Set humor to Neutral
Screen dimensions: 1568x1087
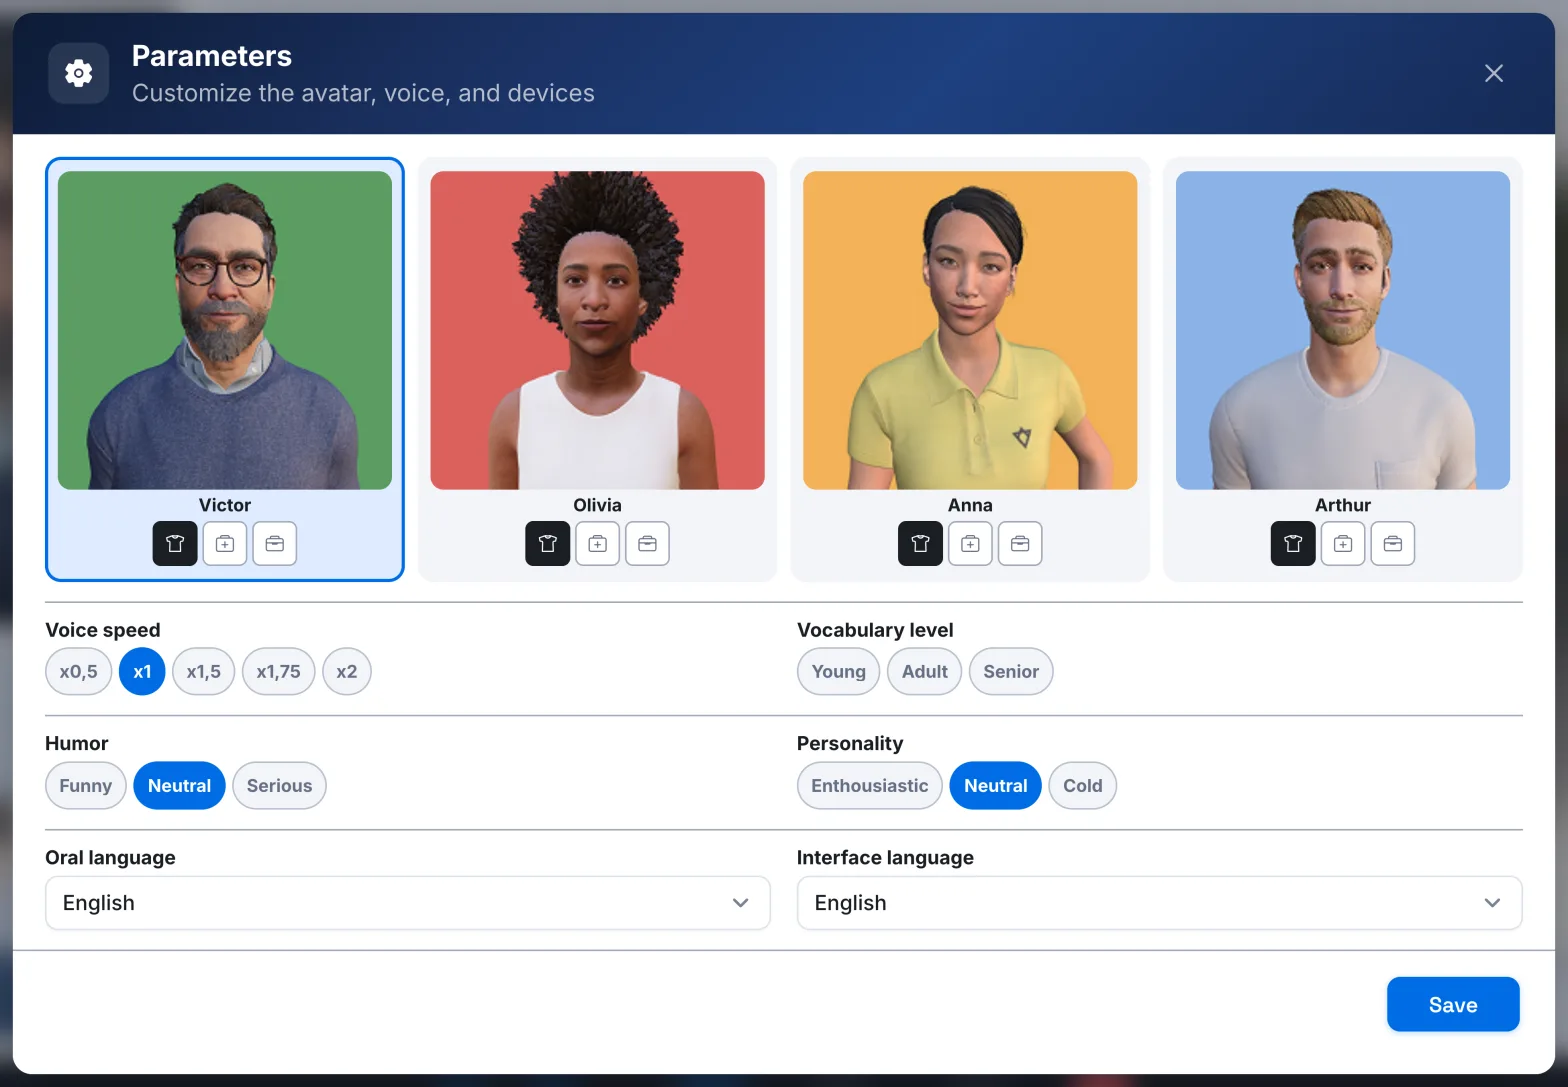pyautogui.click(x=180, y=786)
